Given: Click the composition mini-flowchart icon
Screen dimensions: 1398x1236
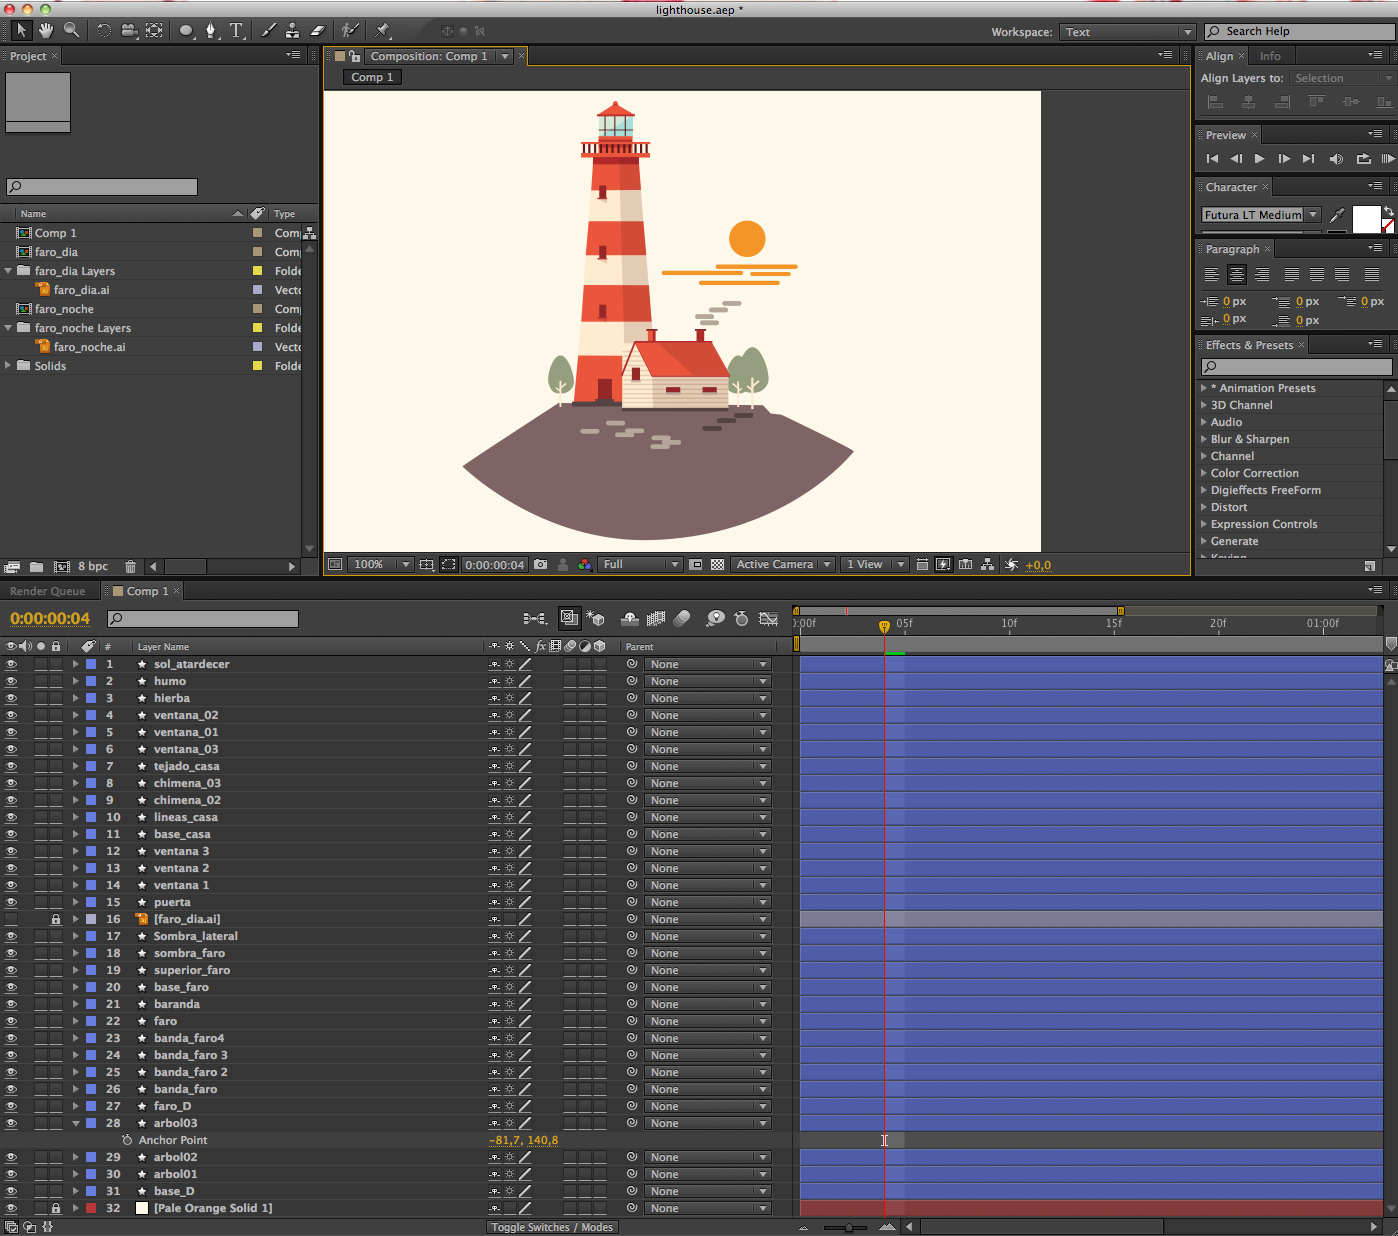Looking at the screenshot, I should click(x=534, y=619).
